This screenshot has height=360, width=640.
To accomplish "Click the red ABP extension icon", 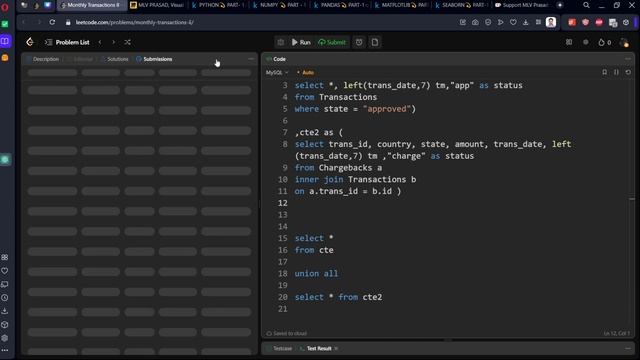I will pos(599,22).
